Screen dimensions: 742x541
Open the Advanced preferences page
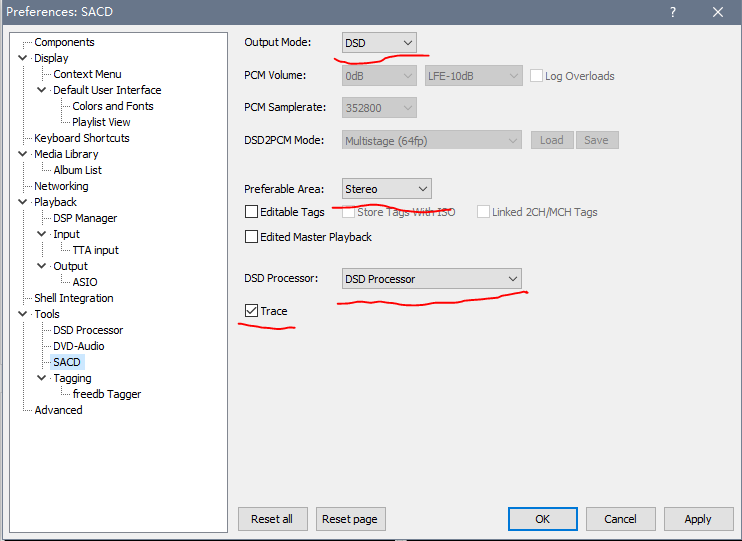58,410
